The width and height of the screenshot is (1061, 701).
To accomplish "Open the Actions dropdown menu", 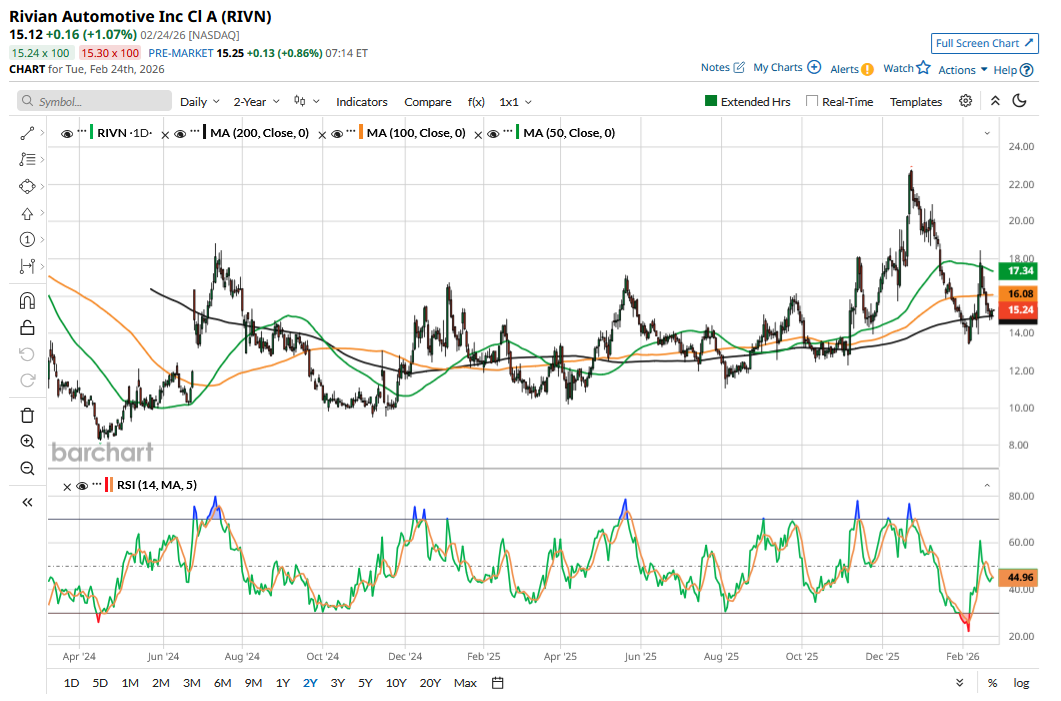I will pyautogui.click(x=963, y=69).
